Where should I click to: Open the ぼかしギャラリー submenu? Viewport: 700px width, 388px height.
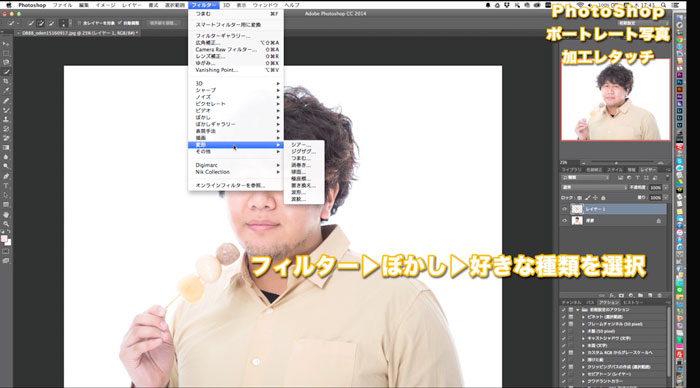[x=236, y=124]
